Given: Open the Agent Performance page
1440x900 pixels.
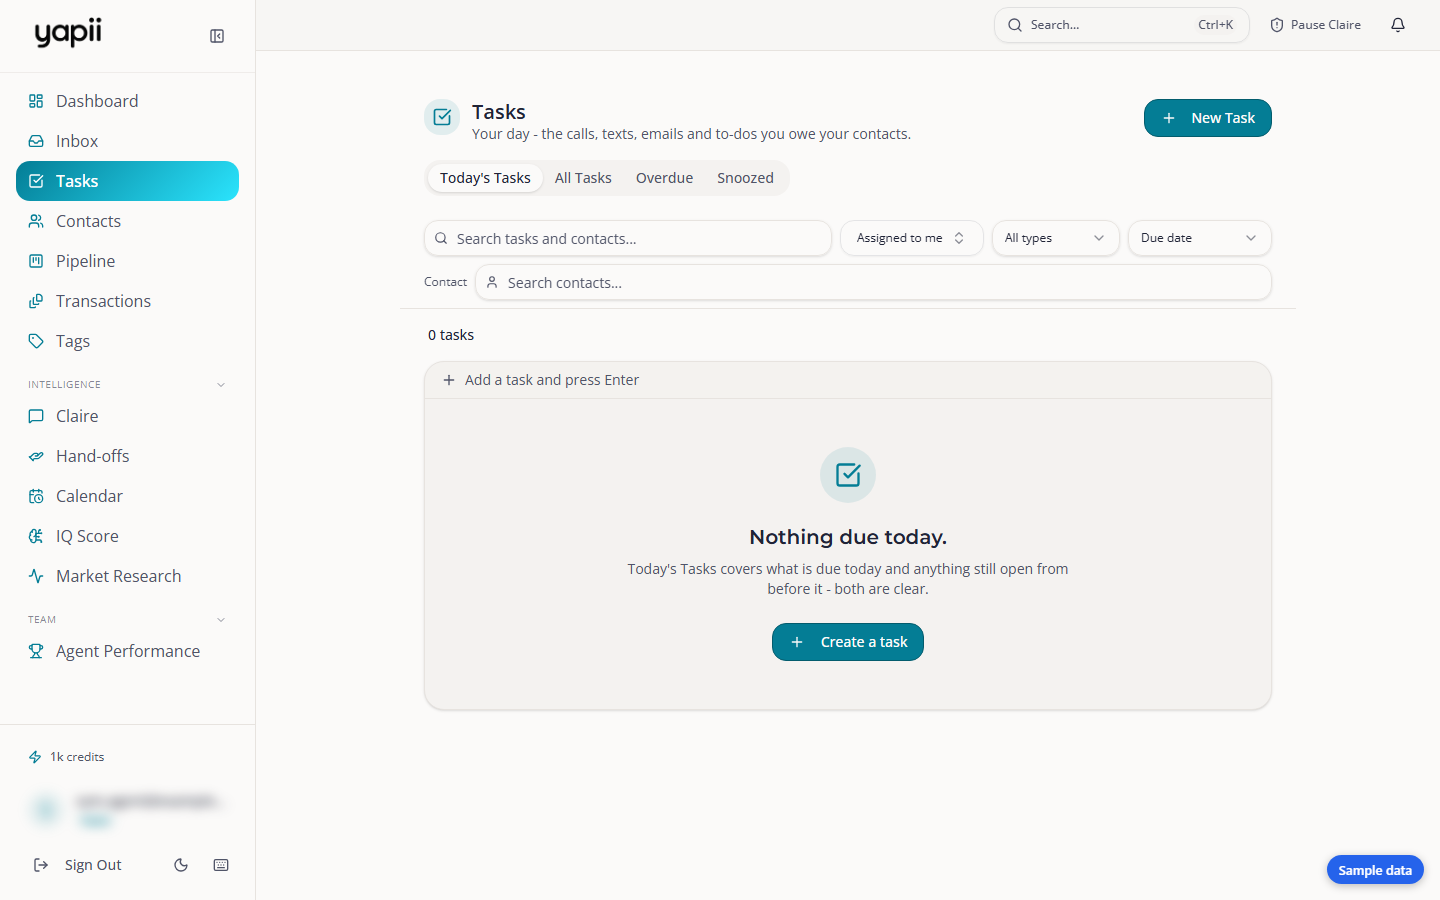Looking at the screenshot, I should click(127, 651).
